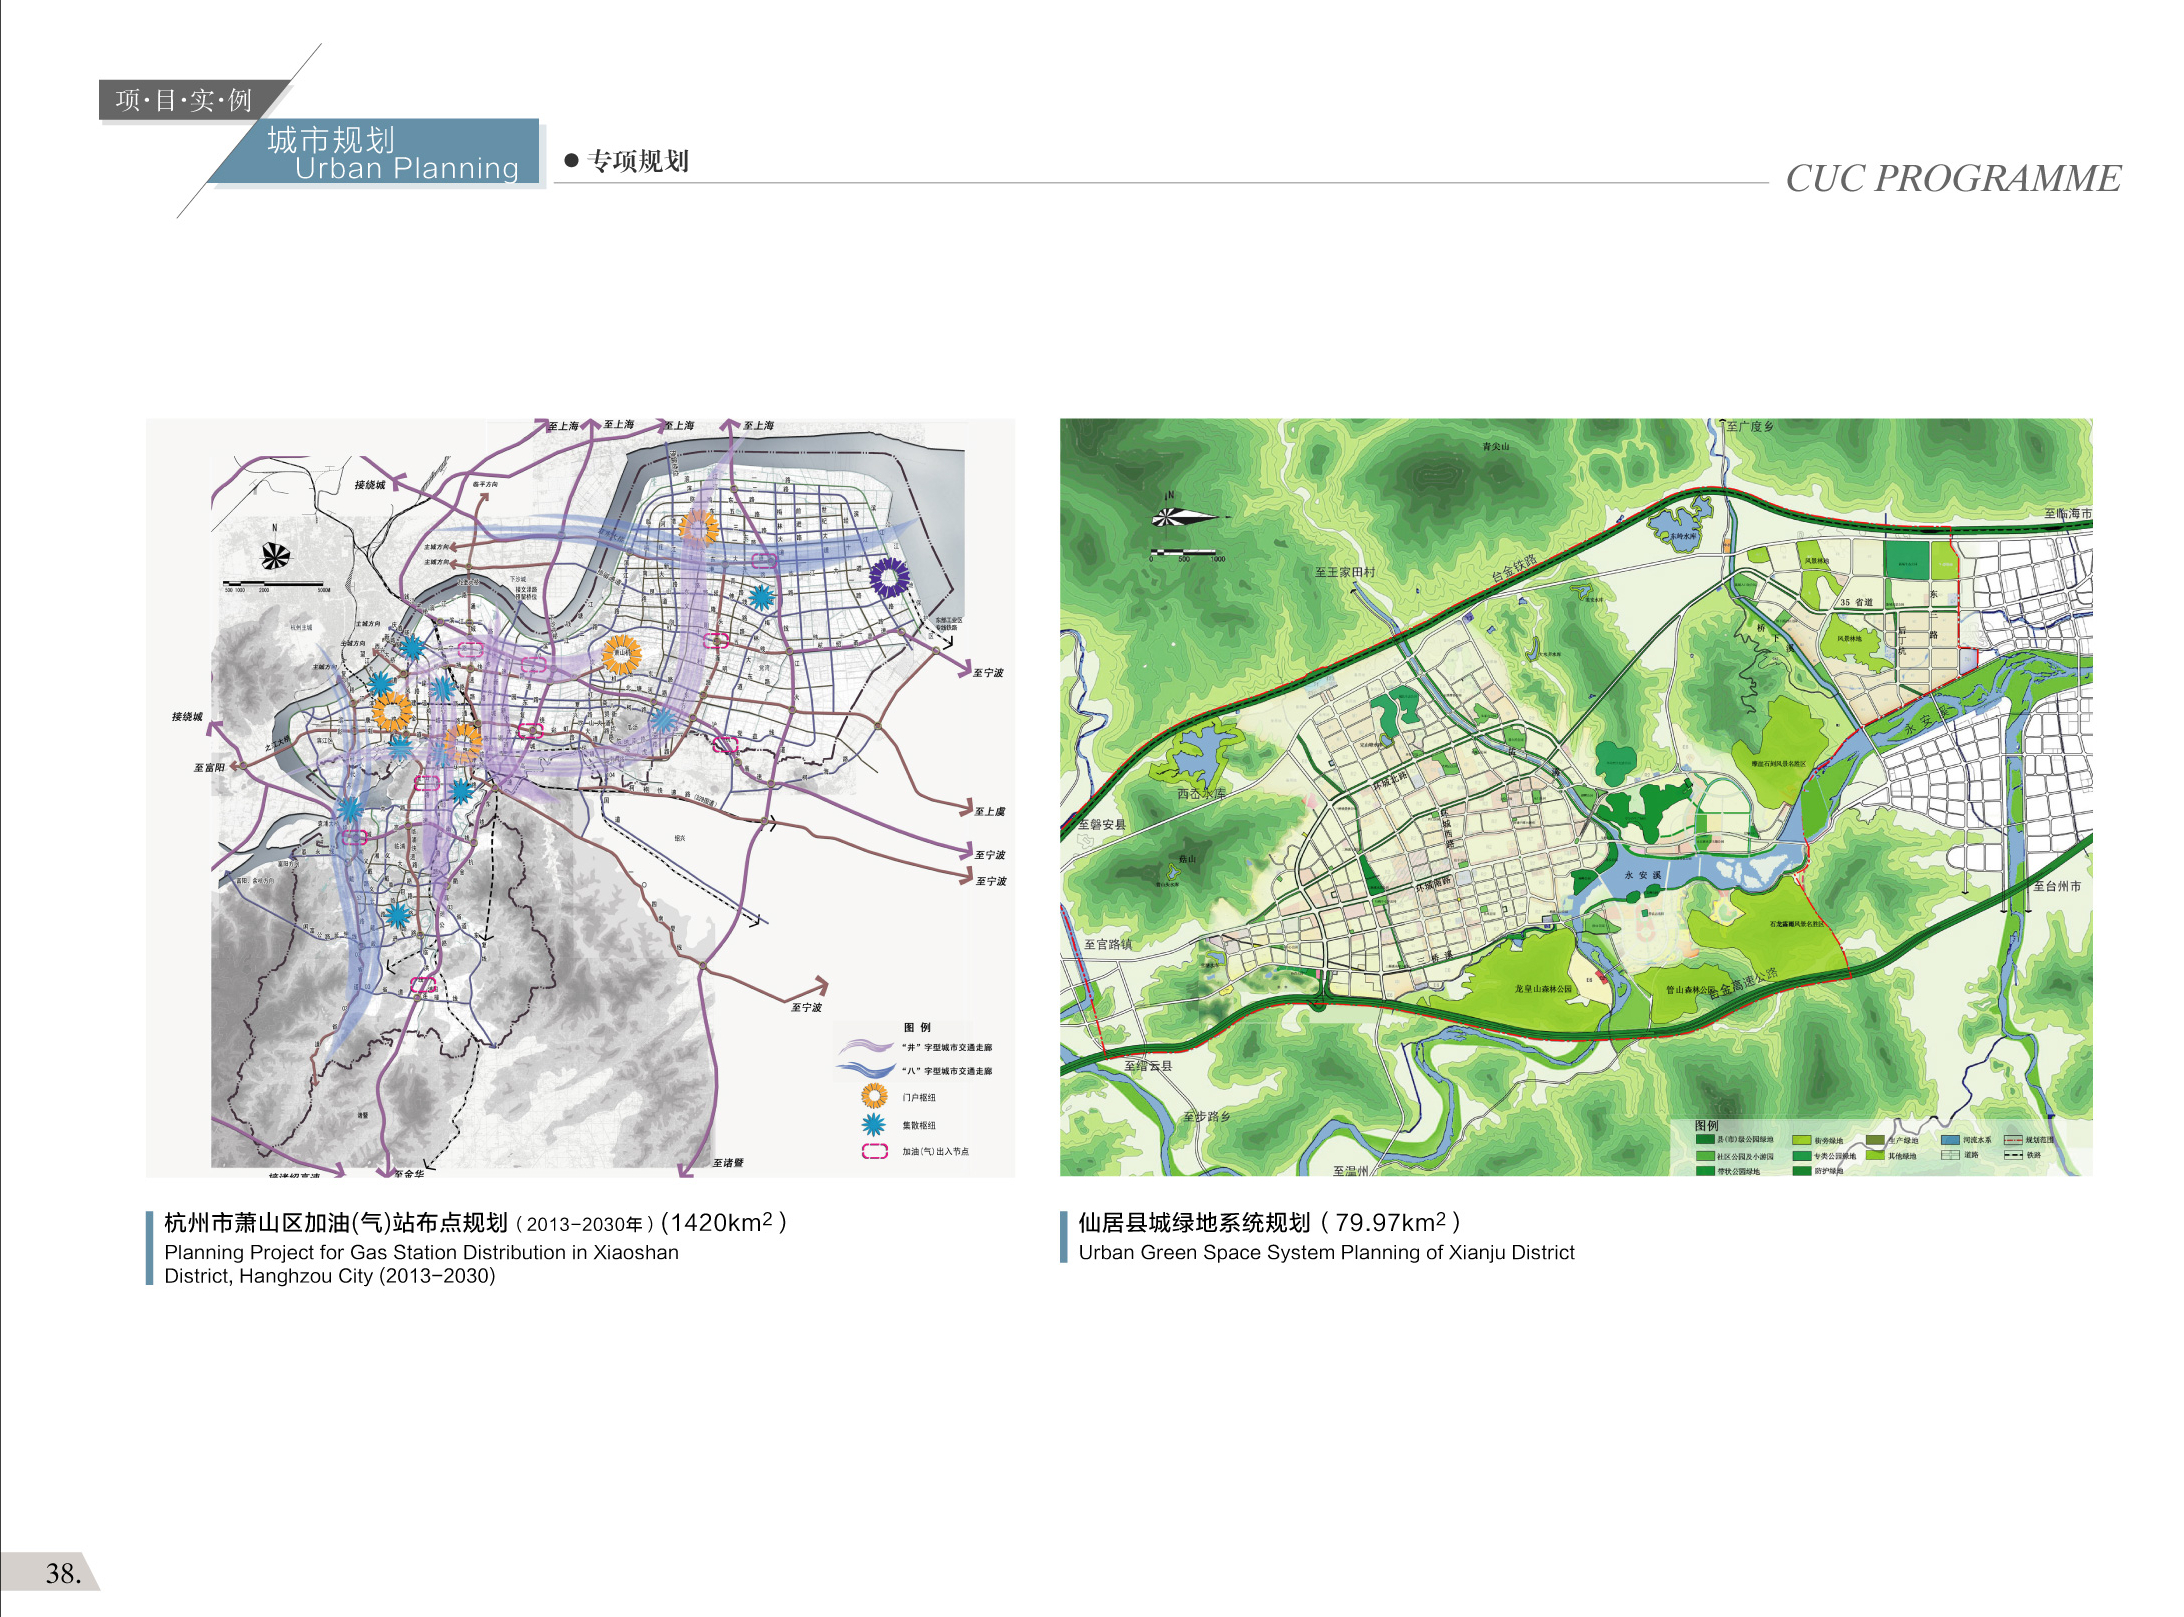Click the large purple hub symbol on Xiaoshan map
This screenshot has width=2184, height=1617.
[889, 578]
